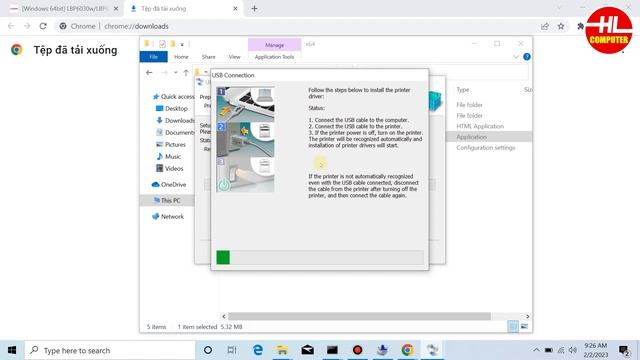
Task: Launch Microsoft Edge from taskbar
Action: [x=258, y=350]
